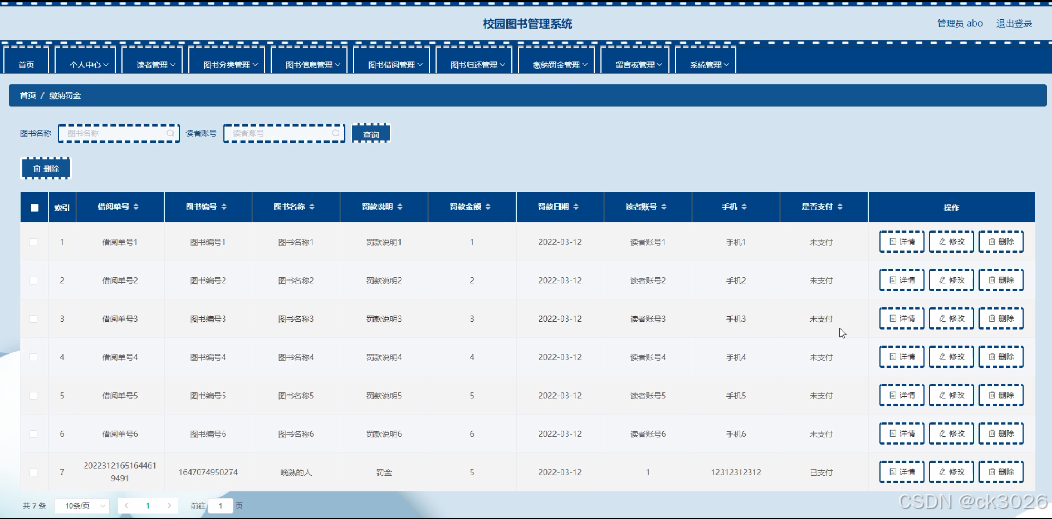This screenshot has height=519, width=1052.
Task: Sort table by 罚款金额 column
Action: (488, 207)
